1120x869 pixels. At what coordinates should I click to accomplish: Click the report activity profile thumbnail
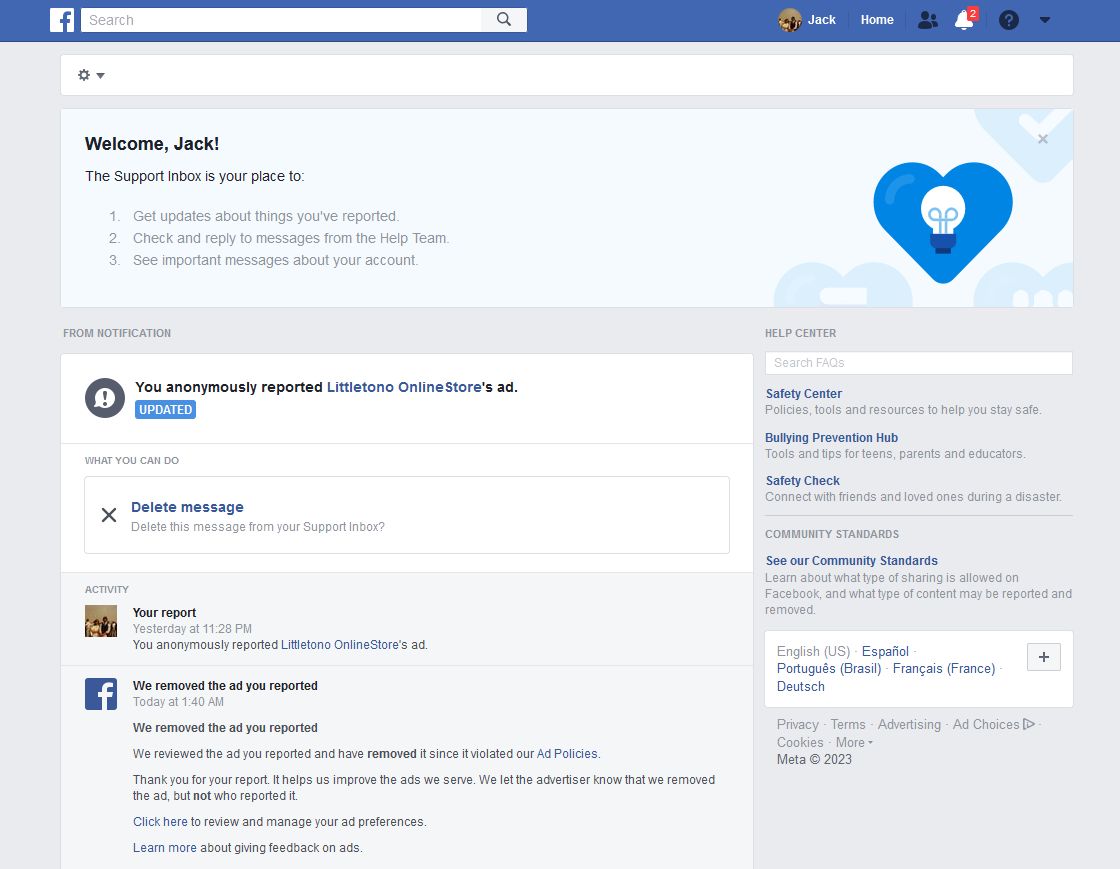(101, 621)
